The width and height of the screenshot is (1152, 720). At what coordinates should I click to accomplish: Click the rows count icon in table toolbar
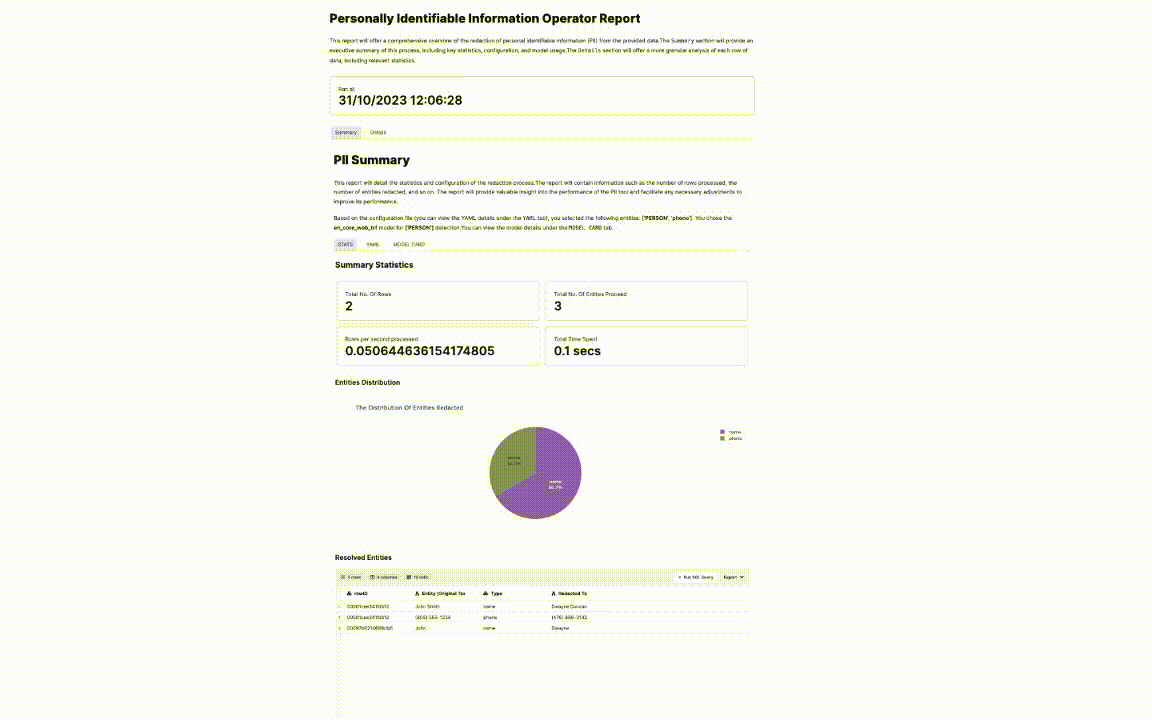(343, 577)
